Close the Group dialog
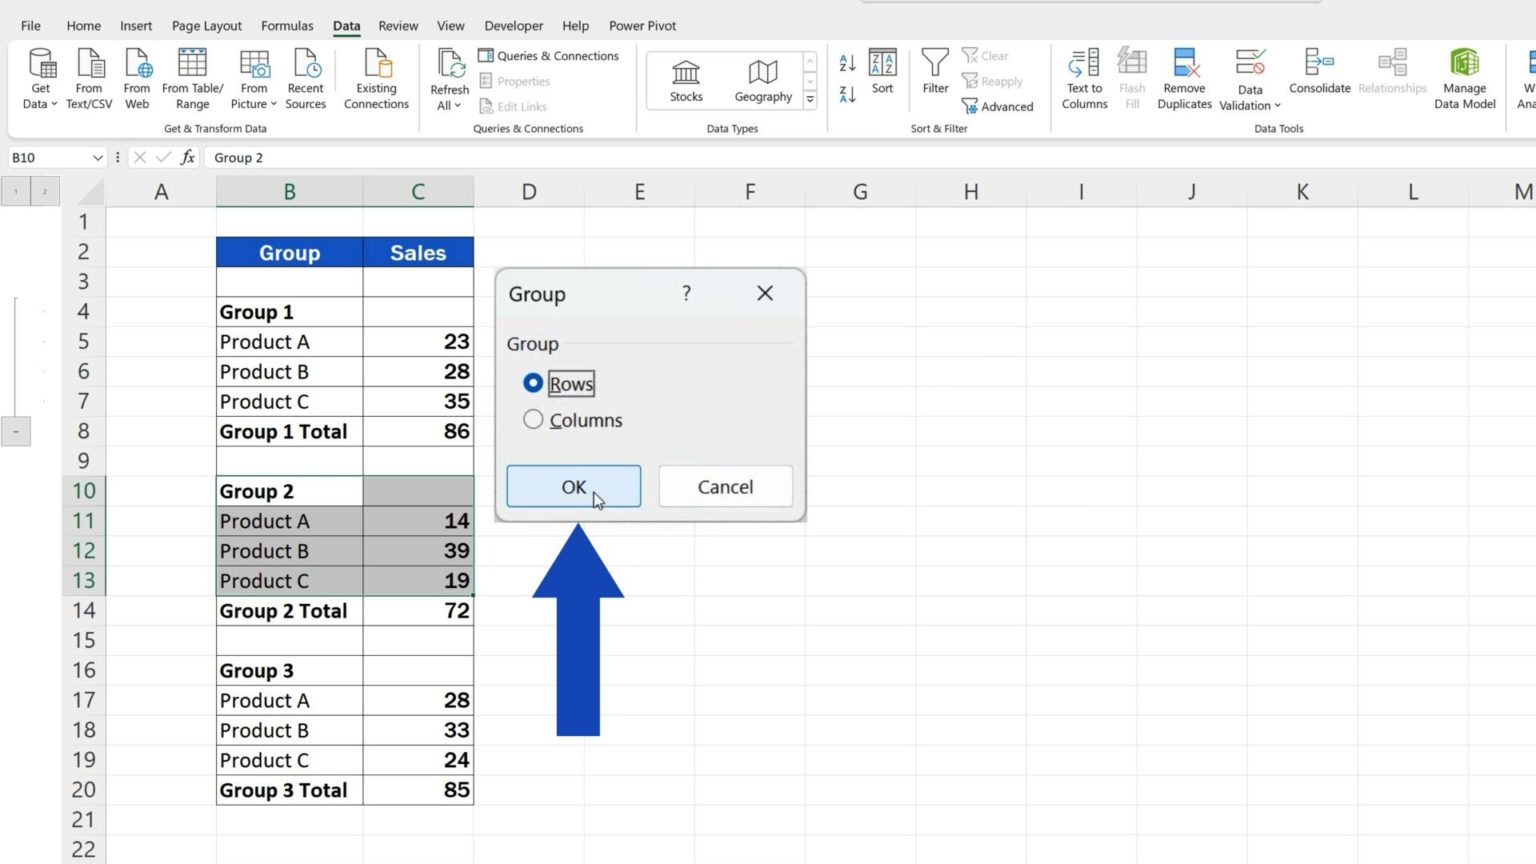1536x864 pixels. click(x=765, y=293)
